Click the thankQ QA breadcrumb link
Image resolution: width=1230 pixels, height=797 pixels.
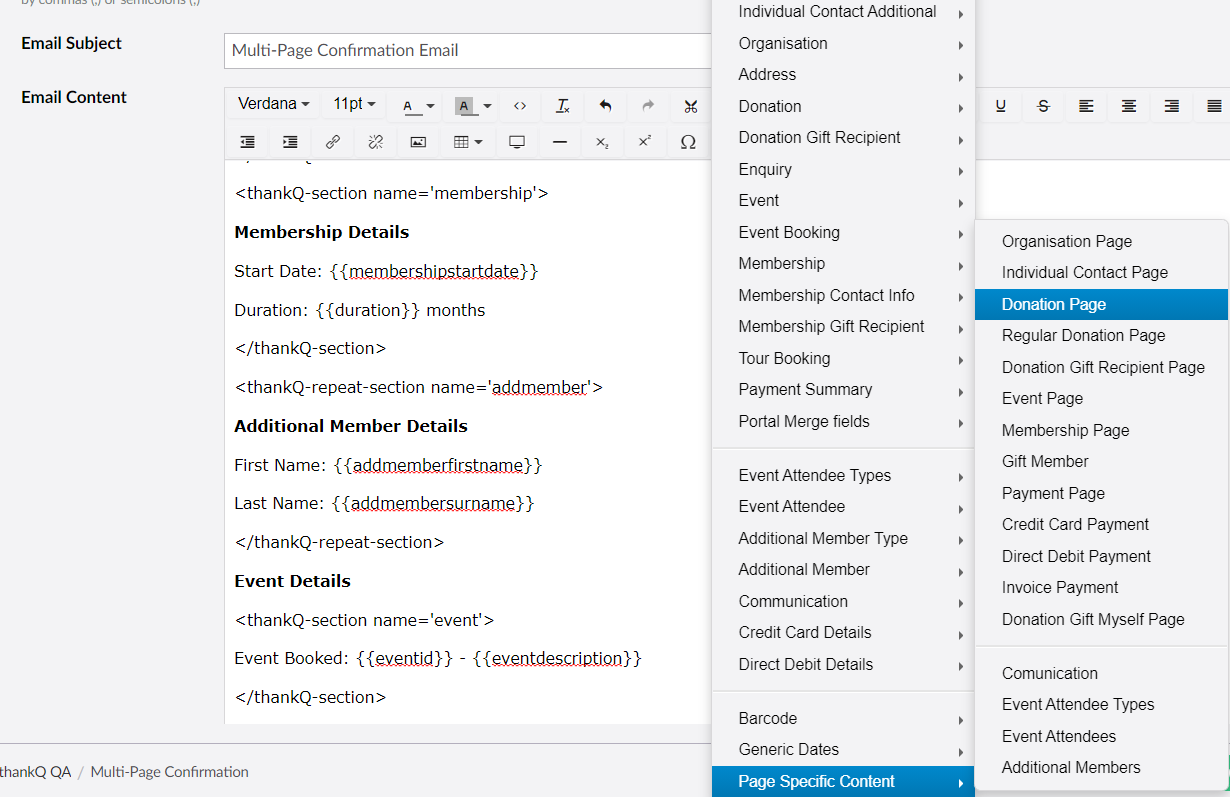click(36, 772)
